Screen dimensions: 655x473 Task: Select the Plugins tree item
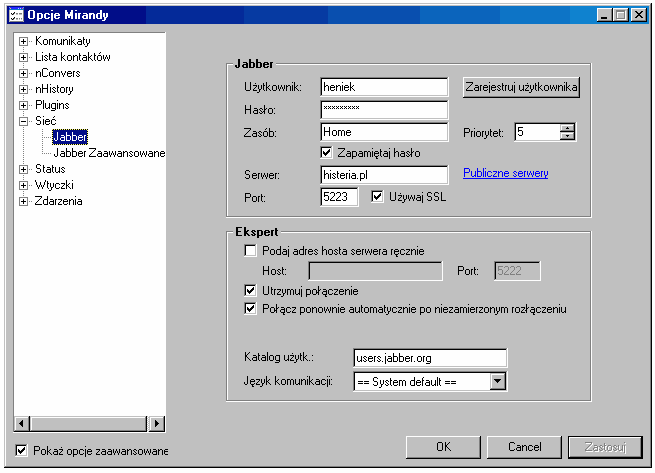pos(52,105)
